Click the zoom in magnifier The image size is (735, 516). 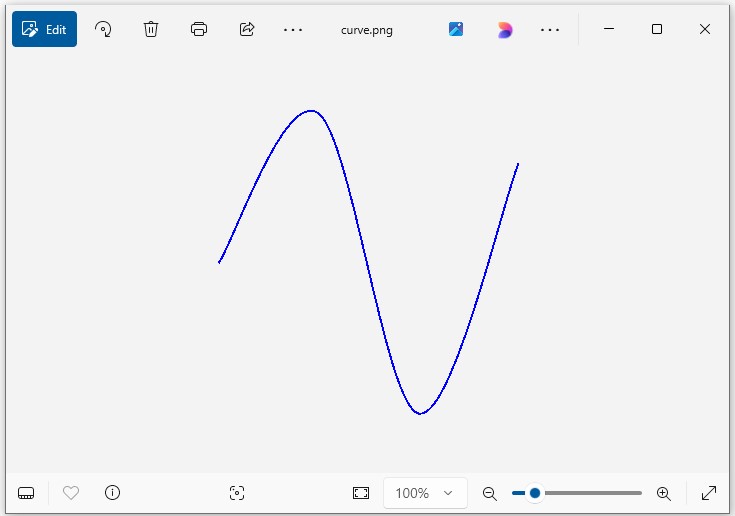click(663, 493)
